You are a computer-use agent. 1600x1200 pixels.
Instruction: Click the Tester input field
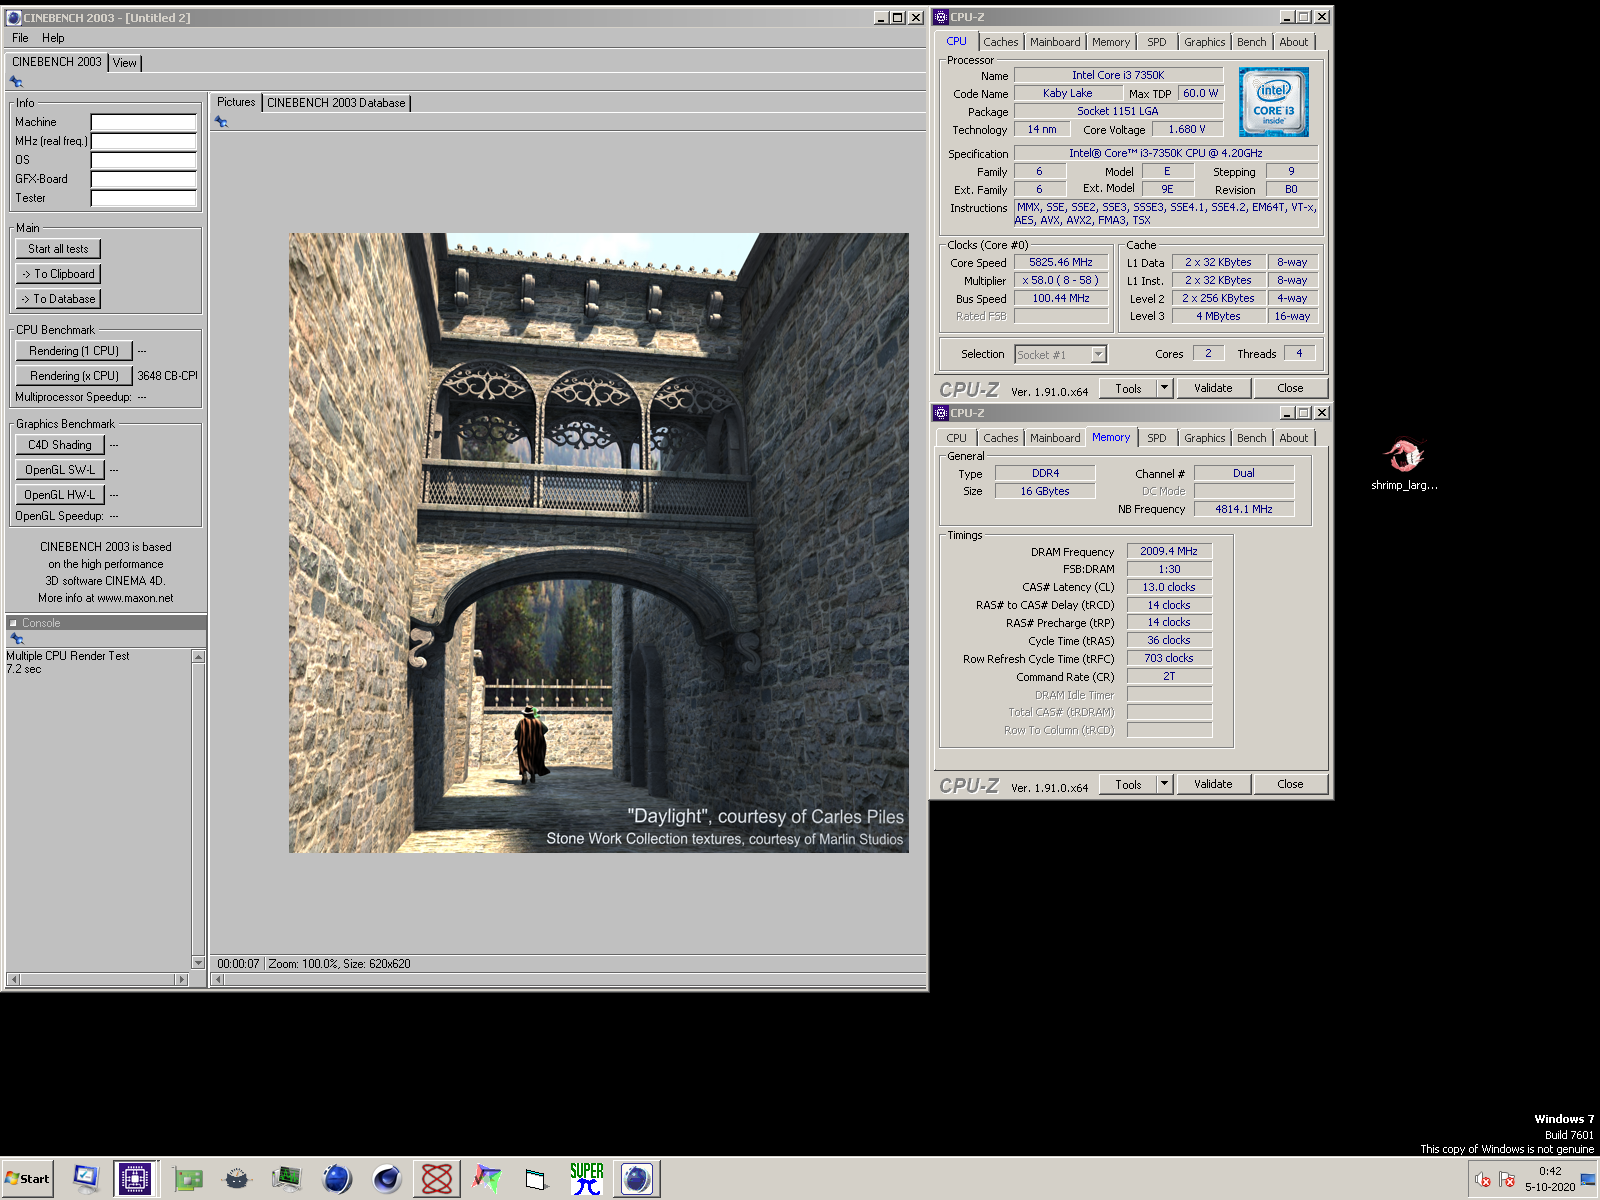coord(144,198)
